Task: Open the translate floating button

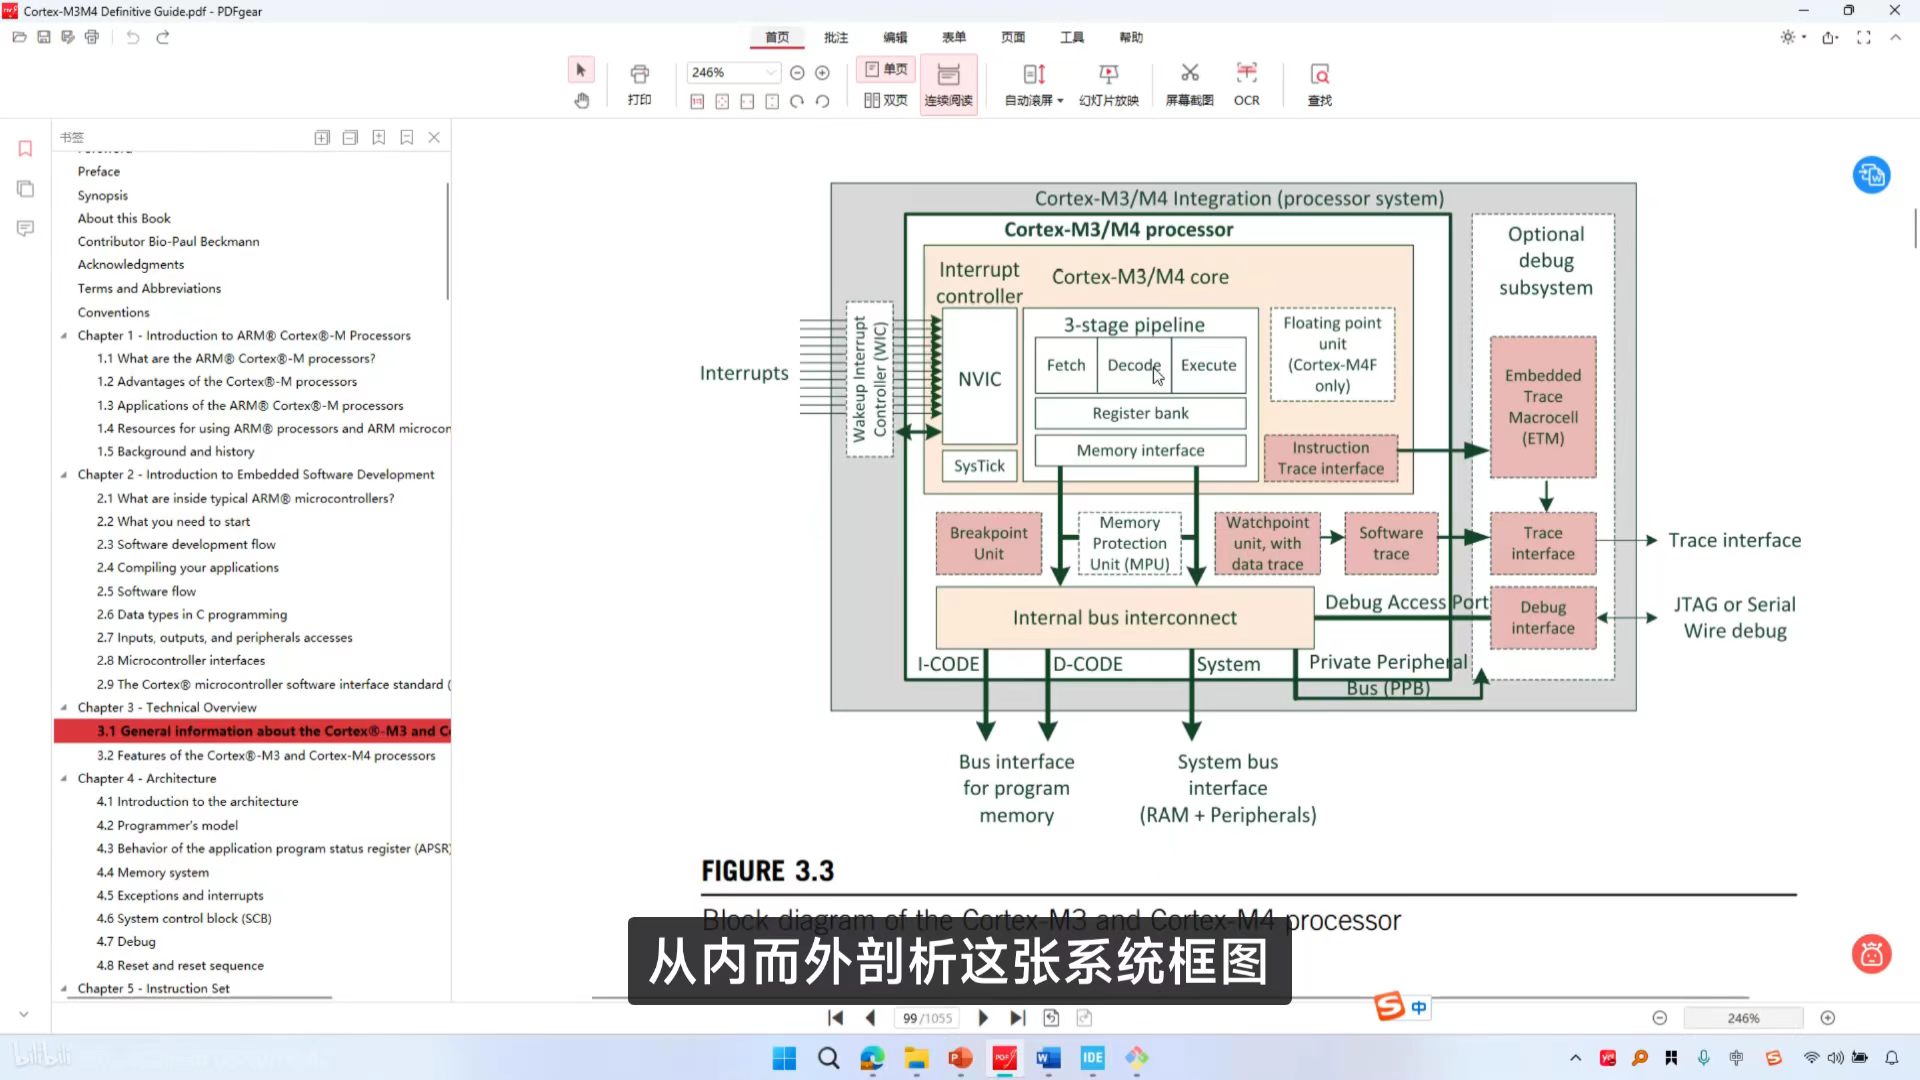Action: pos(1871,175)
